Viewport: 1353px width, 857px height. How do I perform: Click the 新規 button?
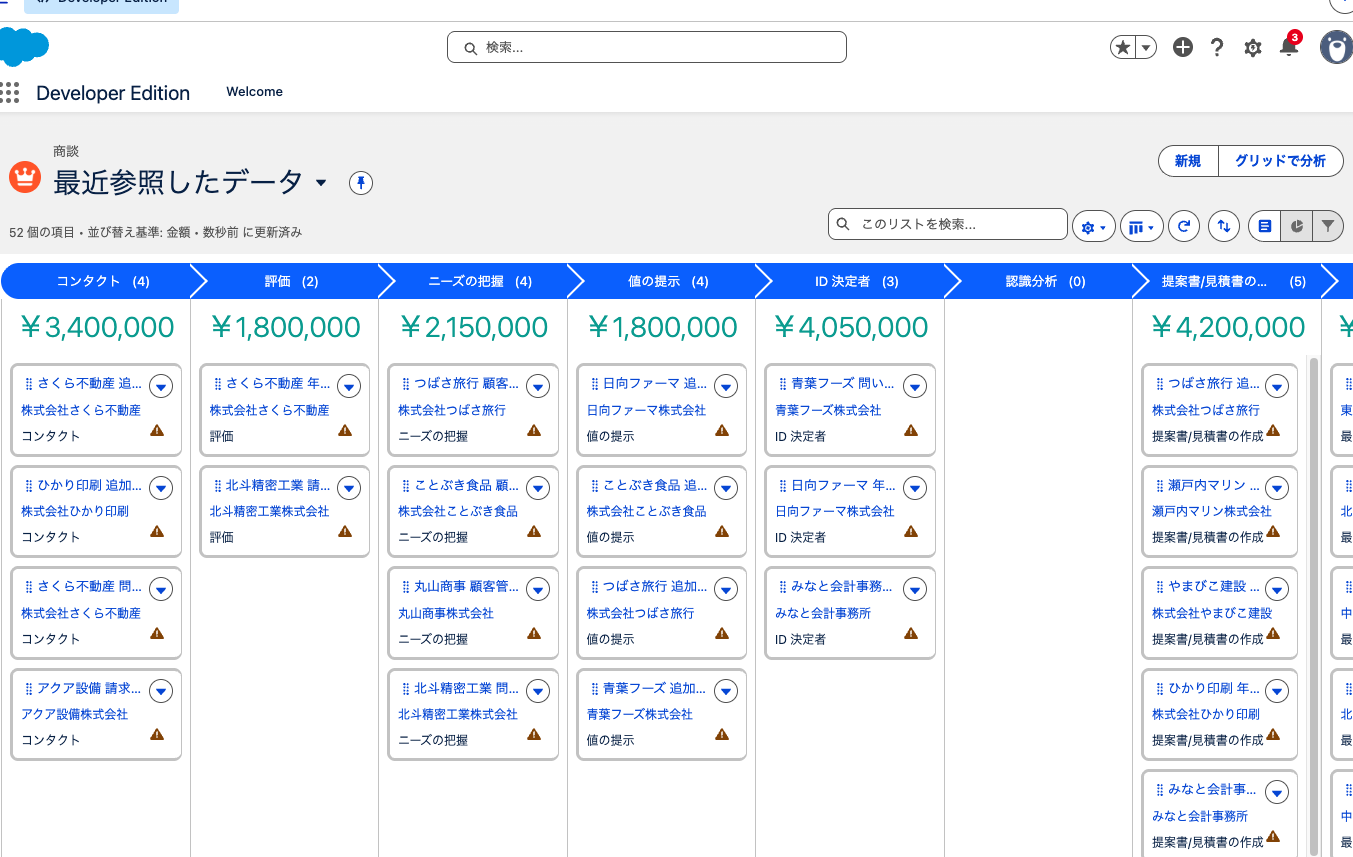point(1188,161)
